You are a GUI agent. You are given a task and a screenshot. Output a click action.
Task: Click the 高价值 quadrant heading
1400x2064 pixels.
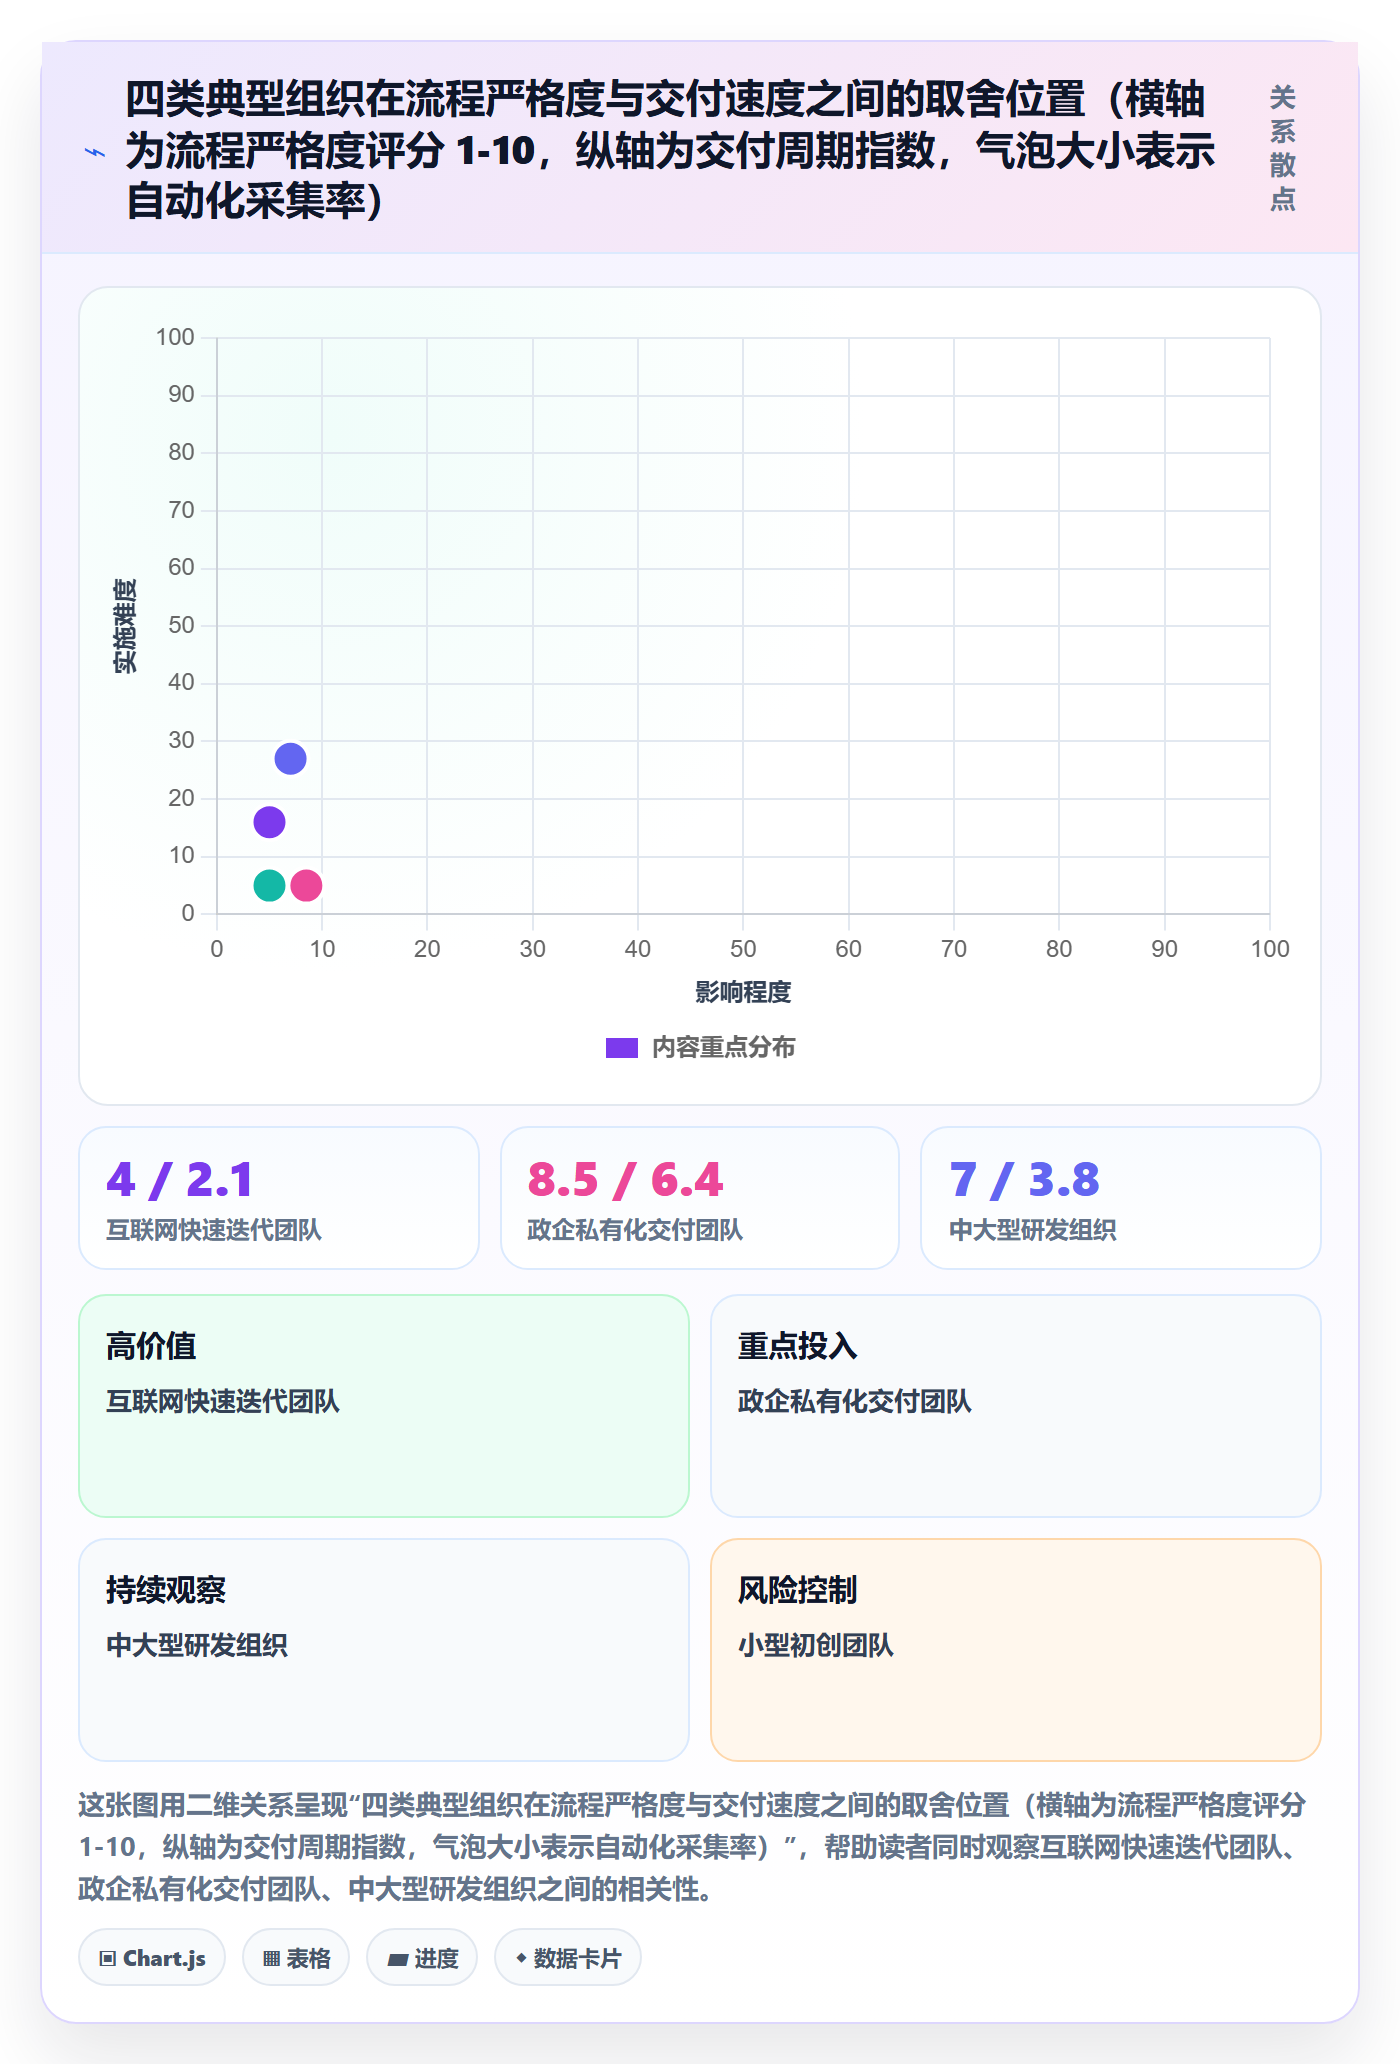(x=151, y=1346)
